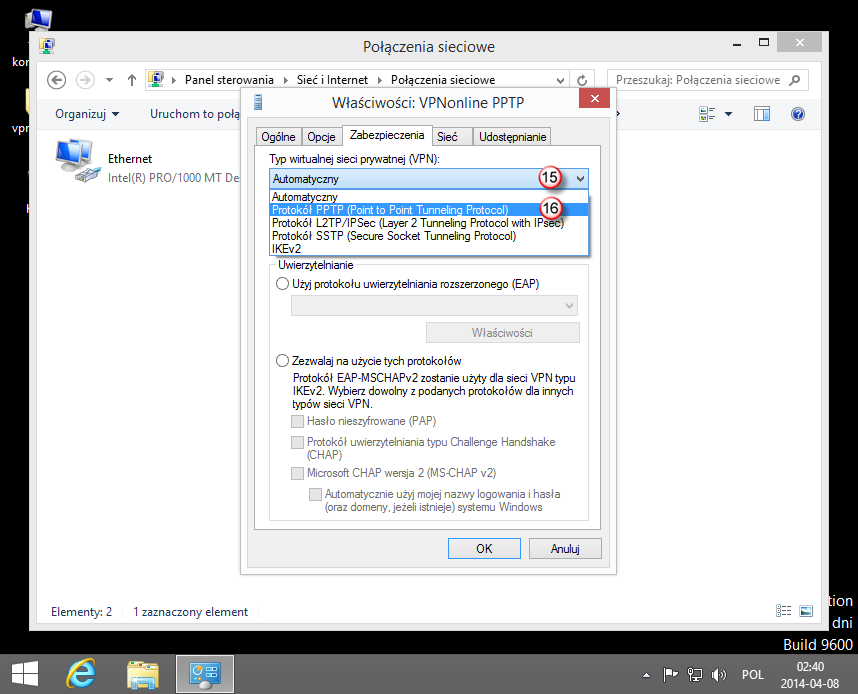The image size is (858, 694).
Task: Go back with the back arrow button
Action: [56, 80]
